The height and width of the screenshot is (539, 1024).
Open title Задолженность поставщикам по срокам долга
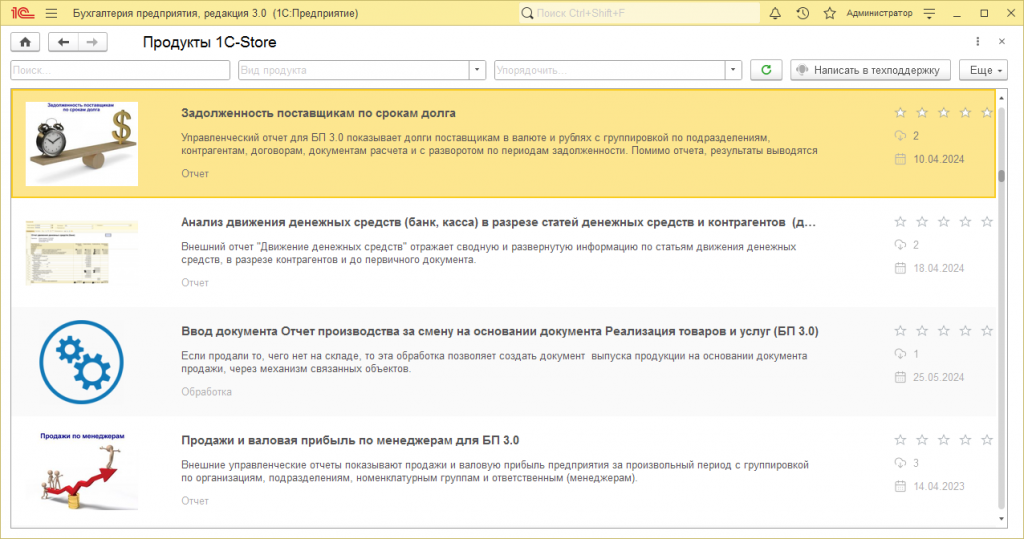[x=318, y=113]
